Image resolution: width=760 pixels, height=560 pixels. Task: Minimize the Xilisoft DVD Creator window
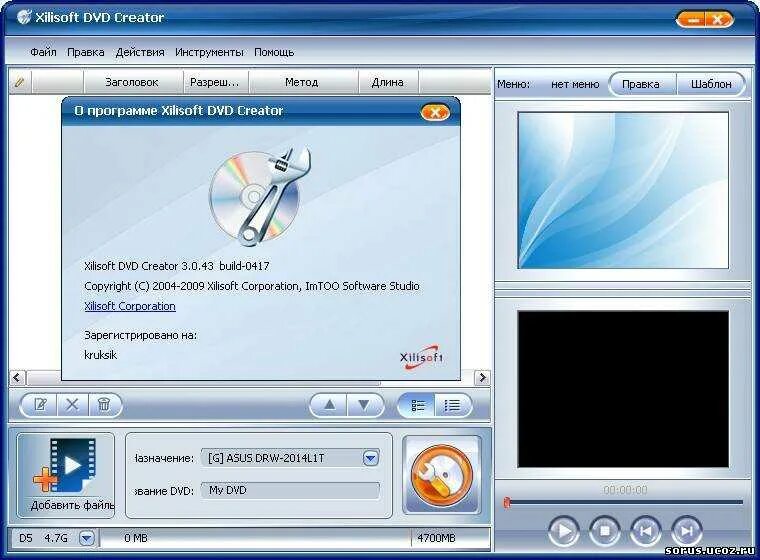[x=694, y=20]
